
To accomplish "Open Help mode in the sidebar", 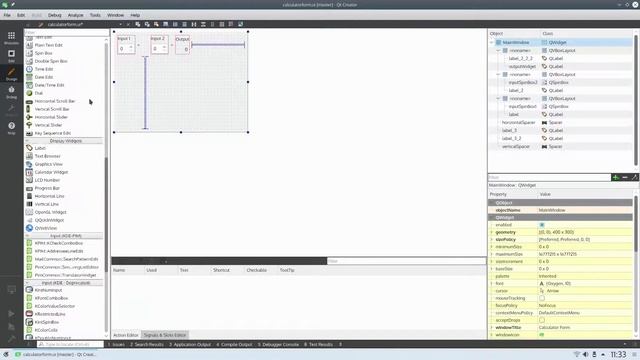I will (11, 128).
